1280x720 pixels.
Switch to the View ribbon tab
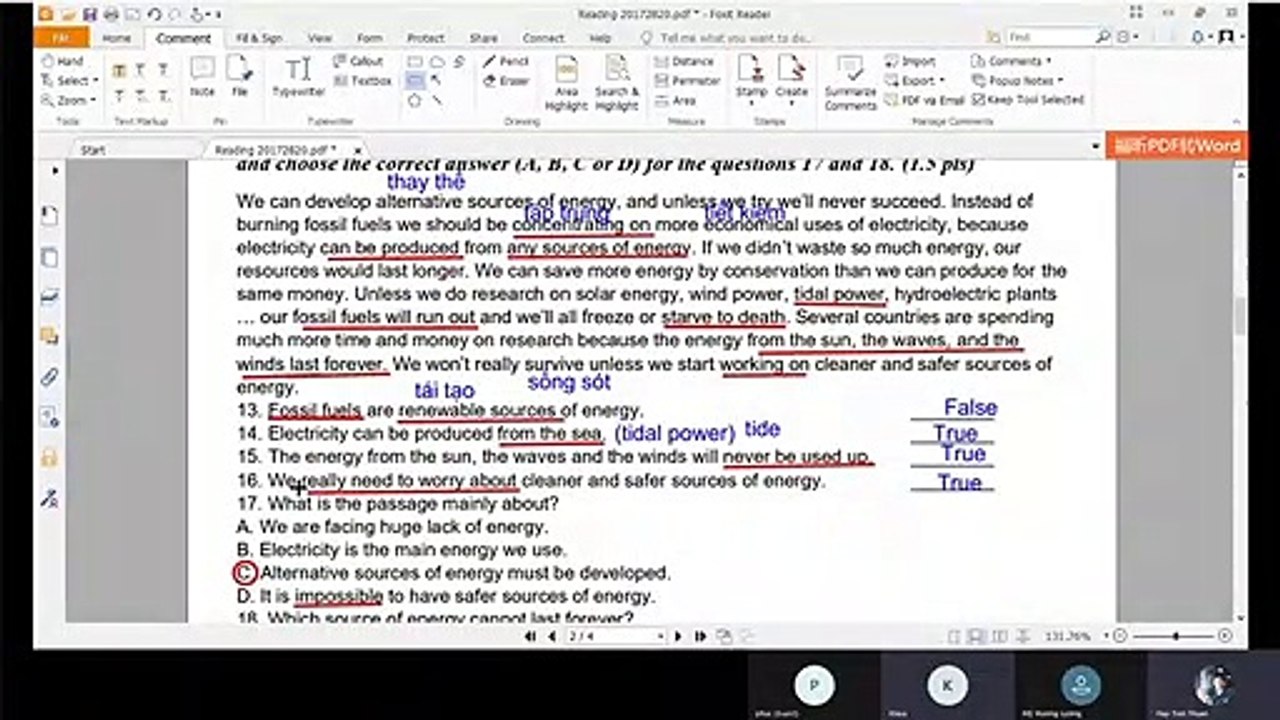tap(320, 38)
